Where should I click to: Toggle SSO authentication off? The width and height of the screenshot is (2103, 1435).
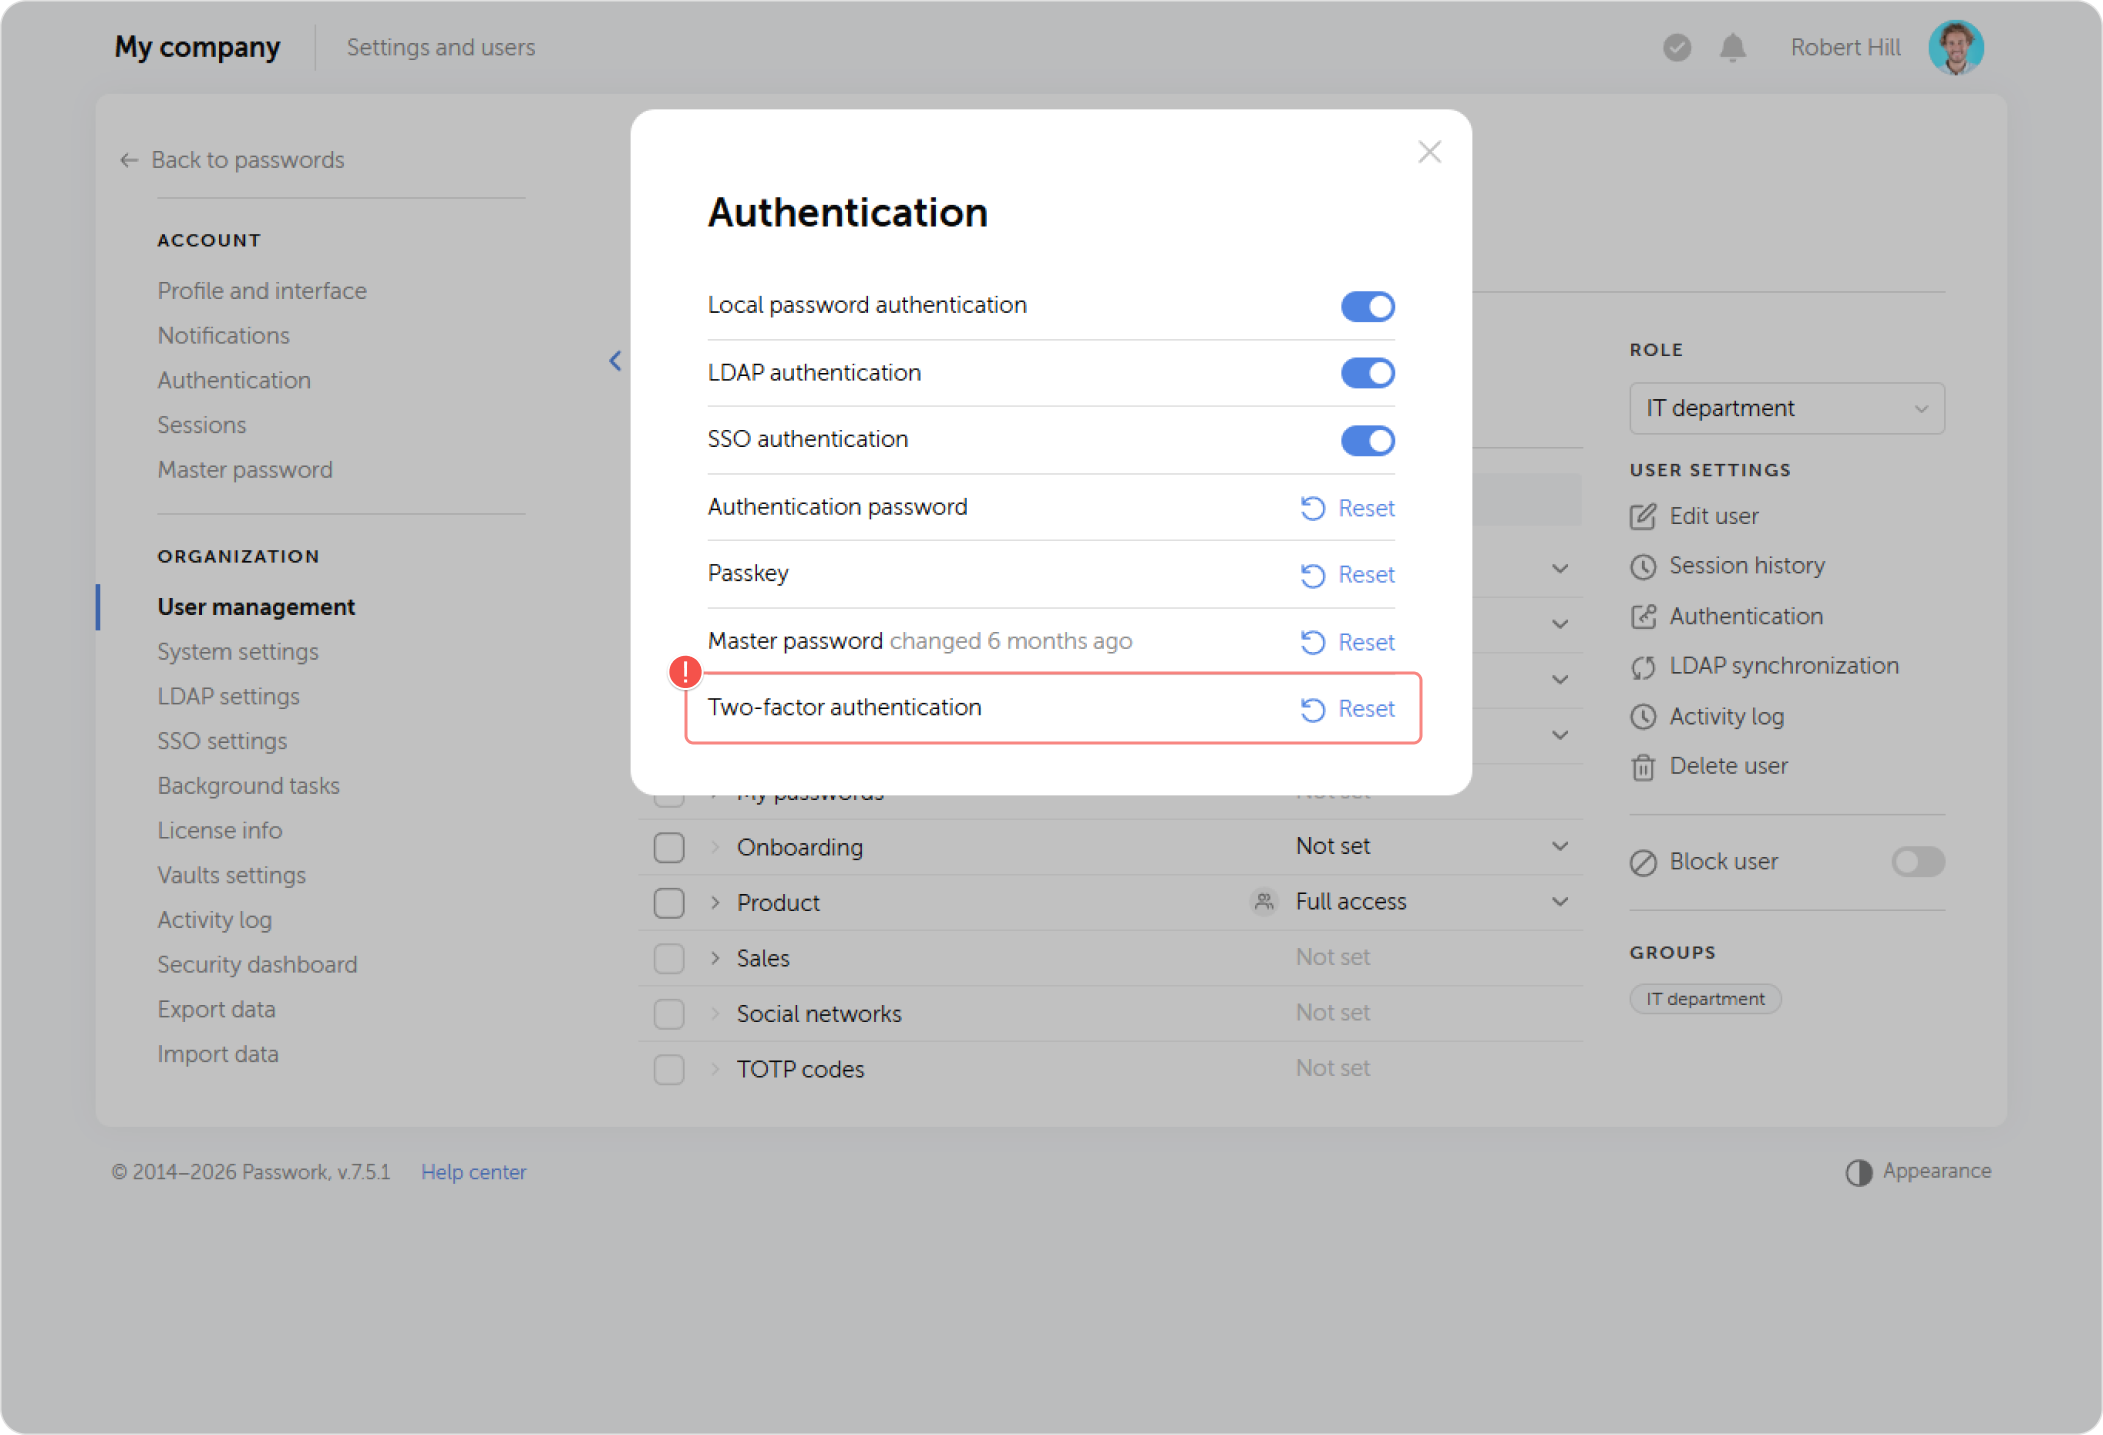point(1367,440)
